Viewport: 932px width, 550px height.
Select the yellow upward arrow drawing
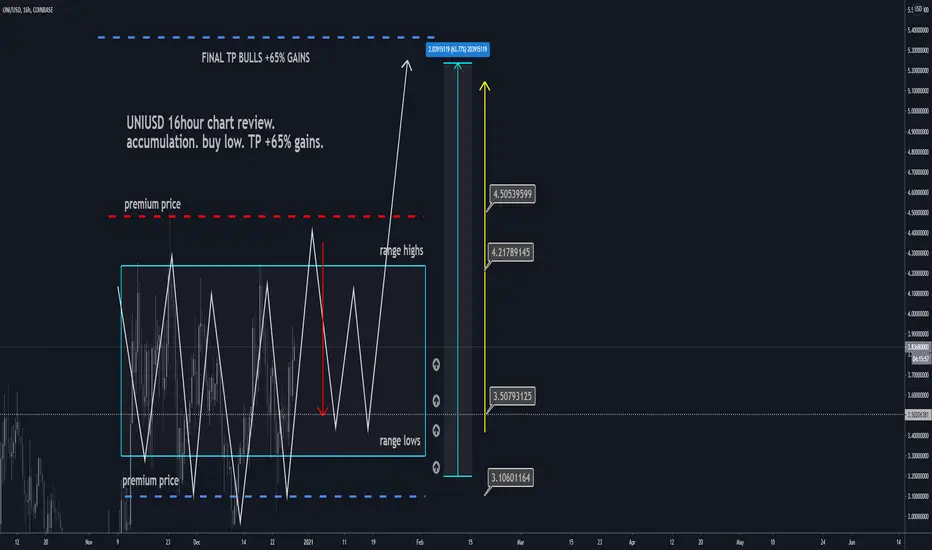(485, 257)
